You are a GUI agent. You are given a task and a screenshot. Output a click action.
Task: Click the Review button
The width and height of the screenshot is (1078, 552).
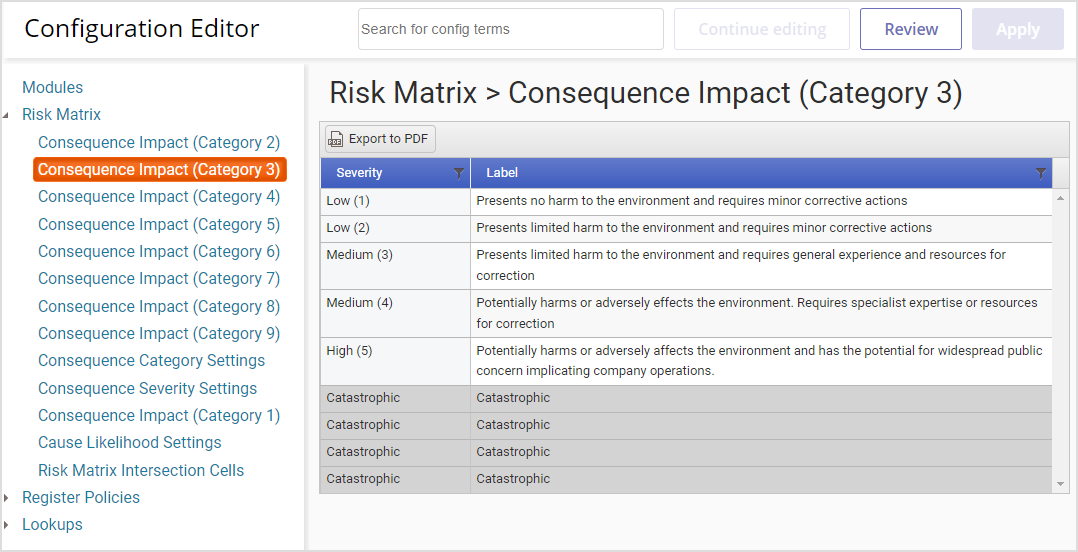coord(911,29)
